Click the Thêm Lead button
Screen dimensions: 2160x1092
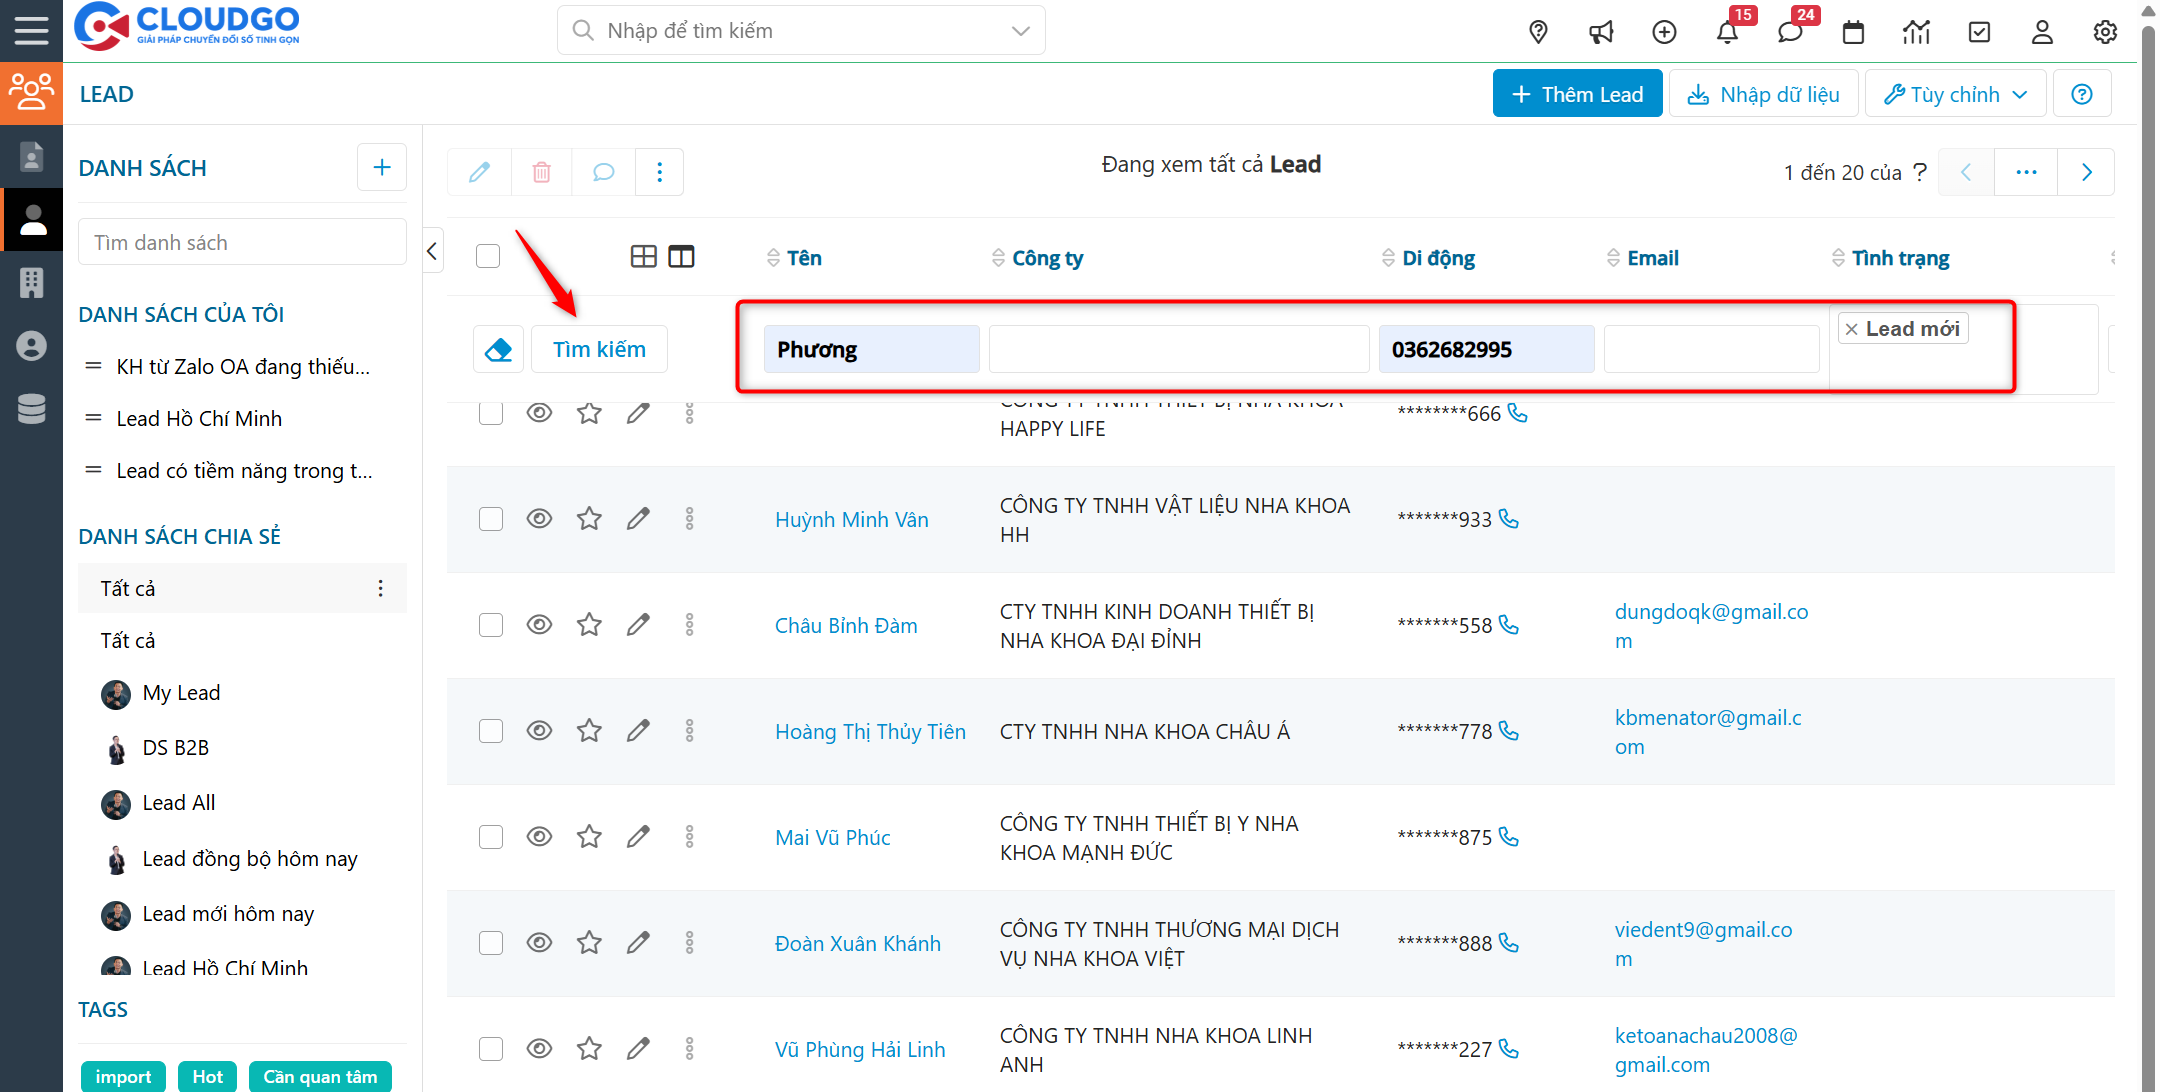tap(1577, 94)
